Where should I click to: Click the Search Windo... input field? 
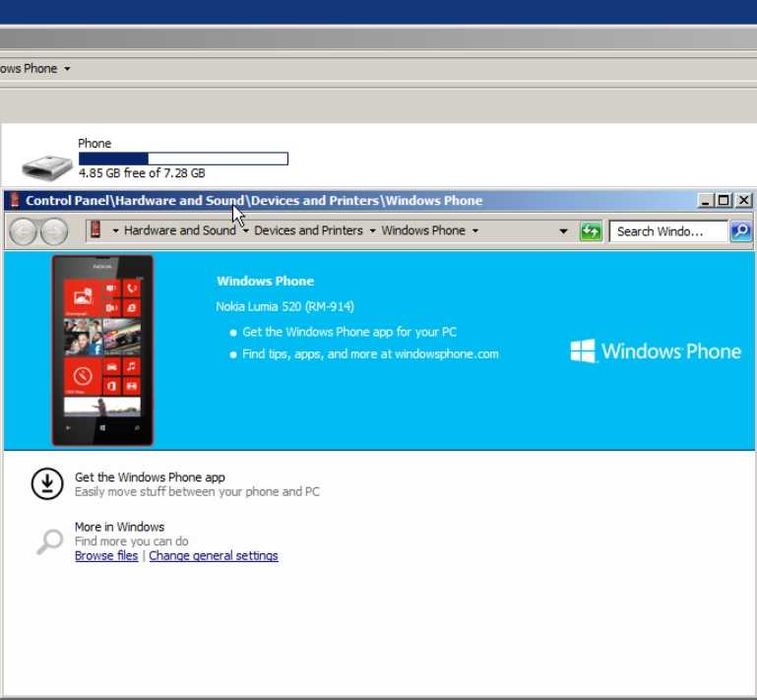tap(668, 231)
